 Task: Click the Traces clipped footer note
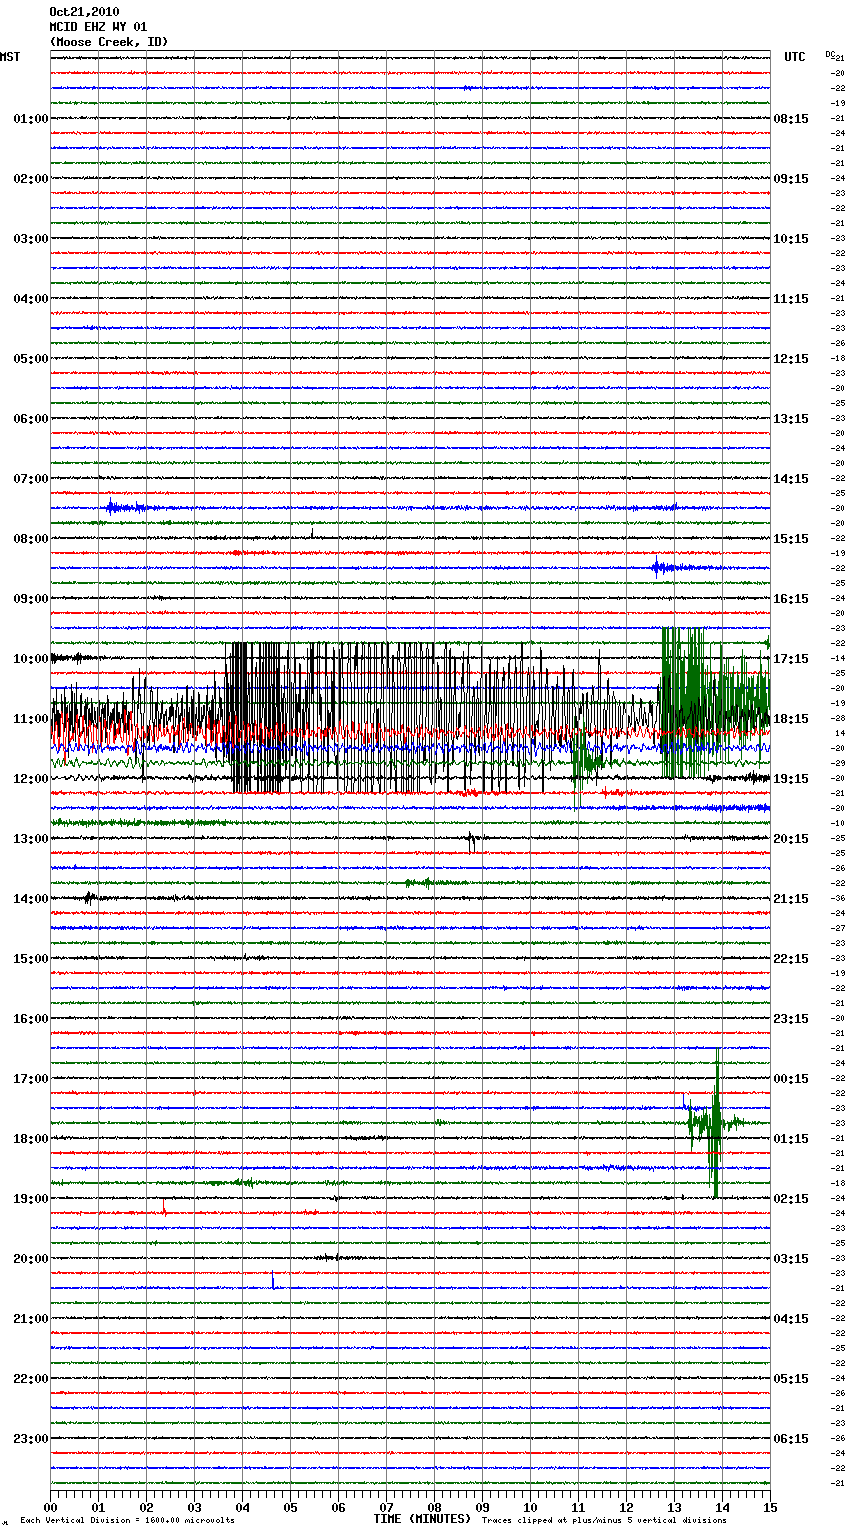(x=604, y=1521)
